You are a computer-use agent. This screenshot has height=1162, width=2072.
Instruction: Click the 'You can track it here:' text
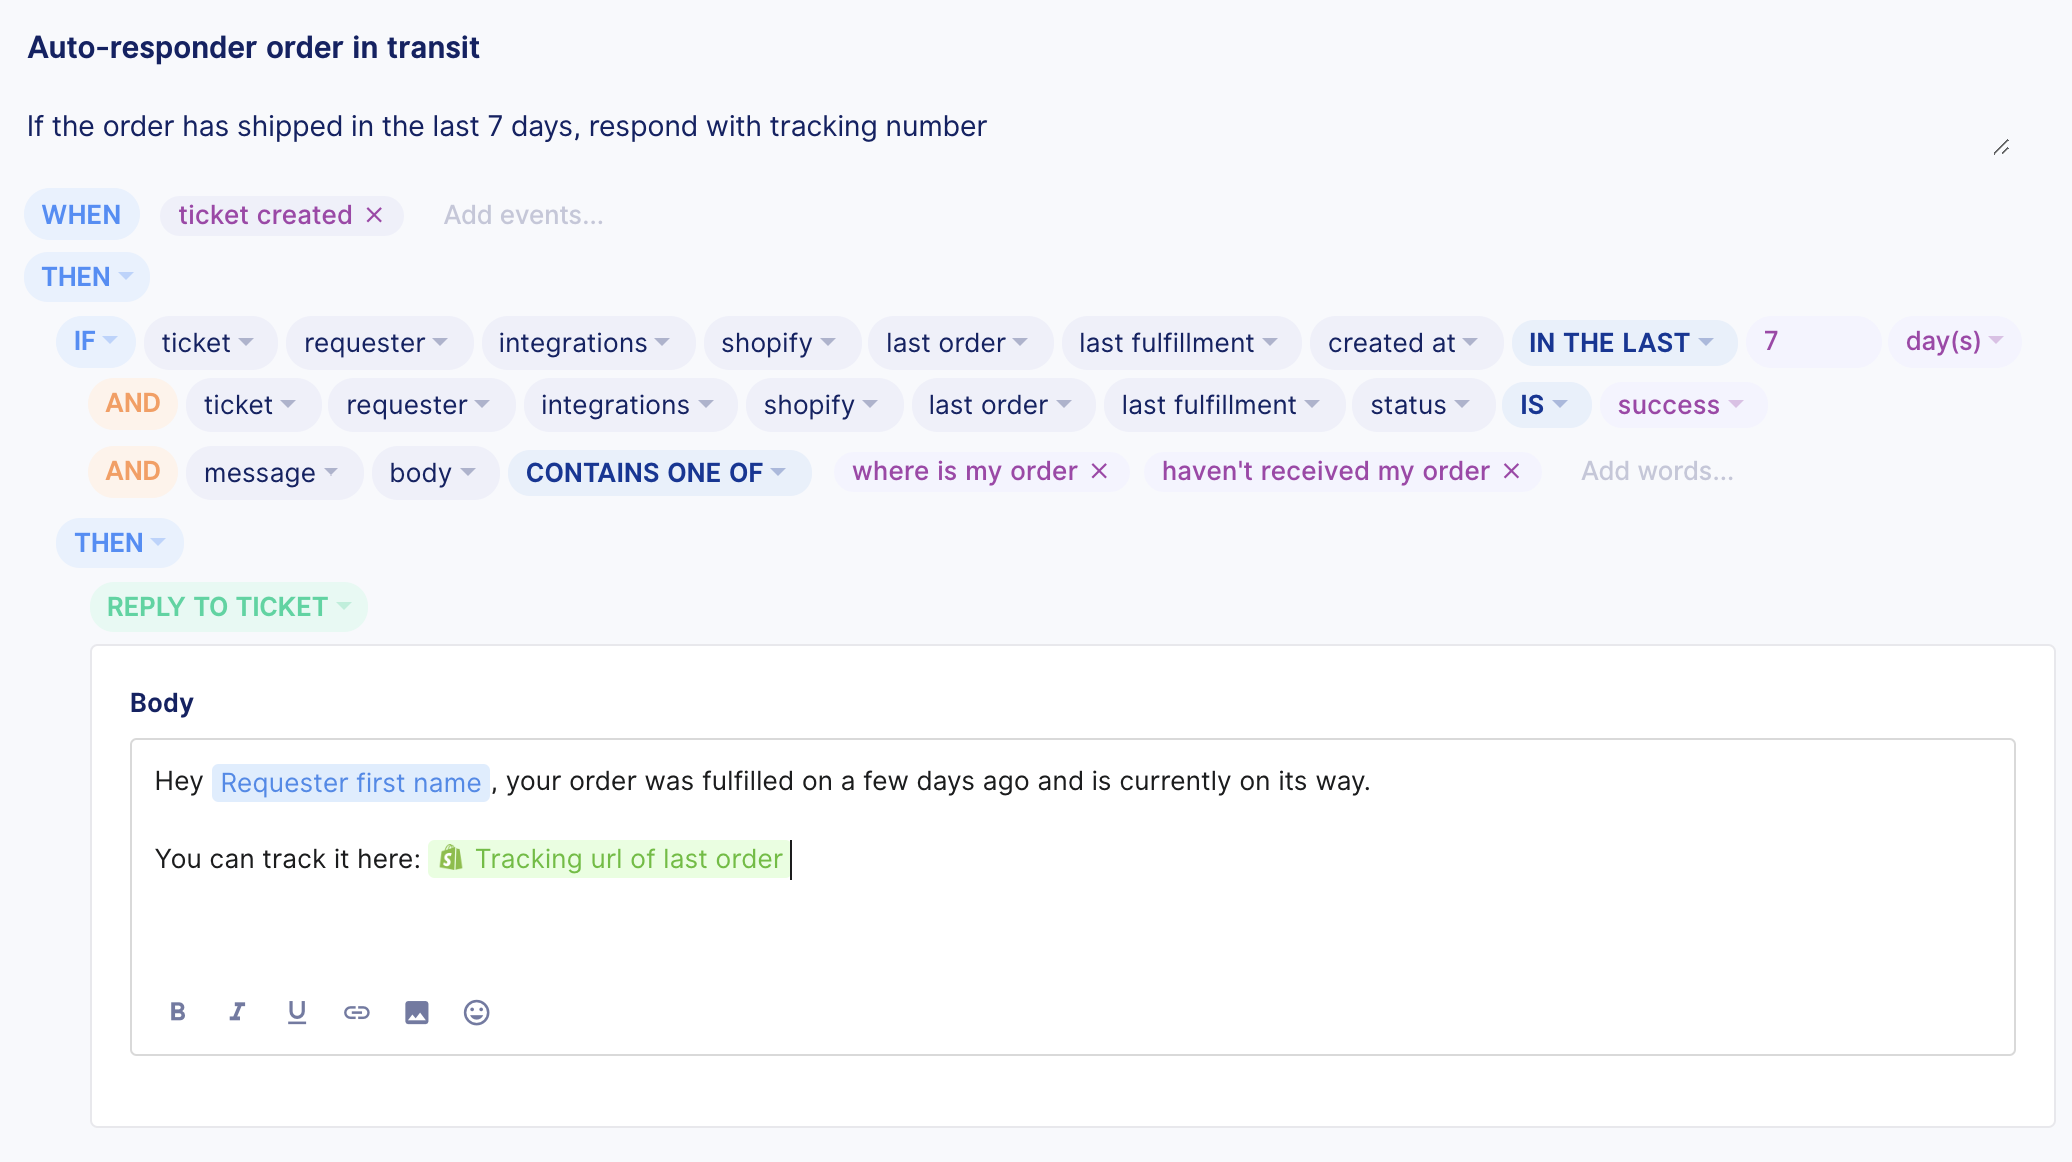point(288,859)
